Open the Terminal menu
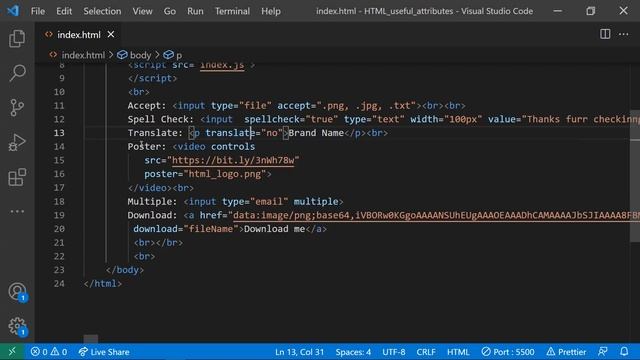This screenshot has height=360, width=640. coord(232,11)
